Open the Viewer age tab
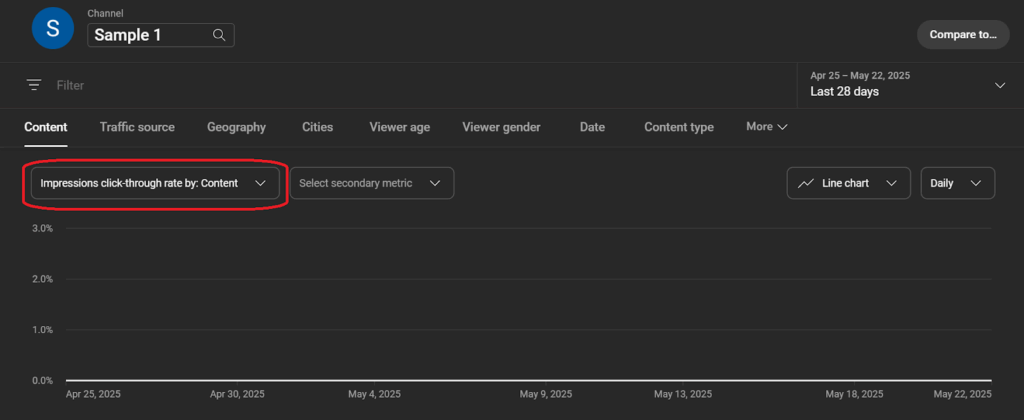This screenshot has width=1024, height=420. 400,127
